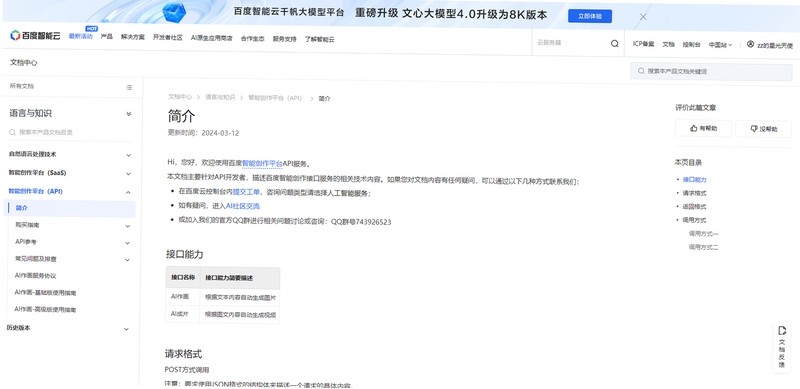800x389 pixels.
Task: Click the promotional banner headline text
Action: [x=390, y=14]
